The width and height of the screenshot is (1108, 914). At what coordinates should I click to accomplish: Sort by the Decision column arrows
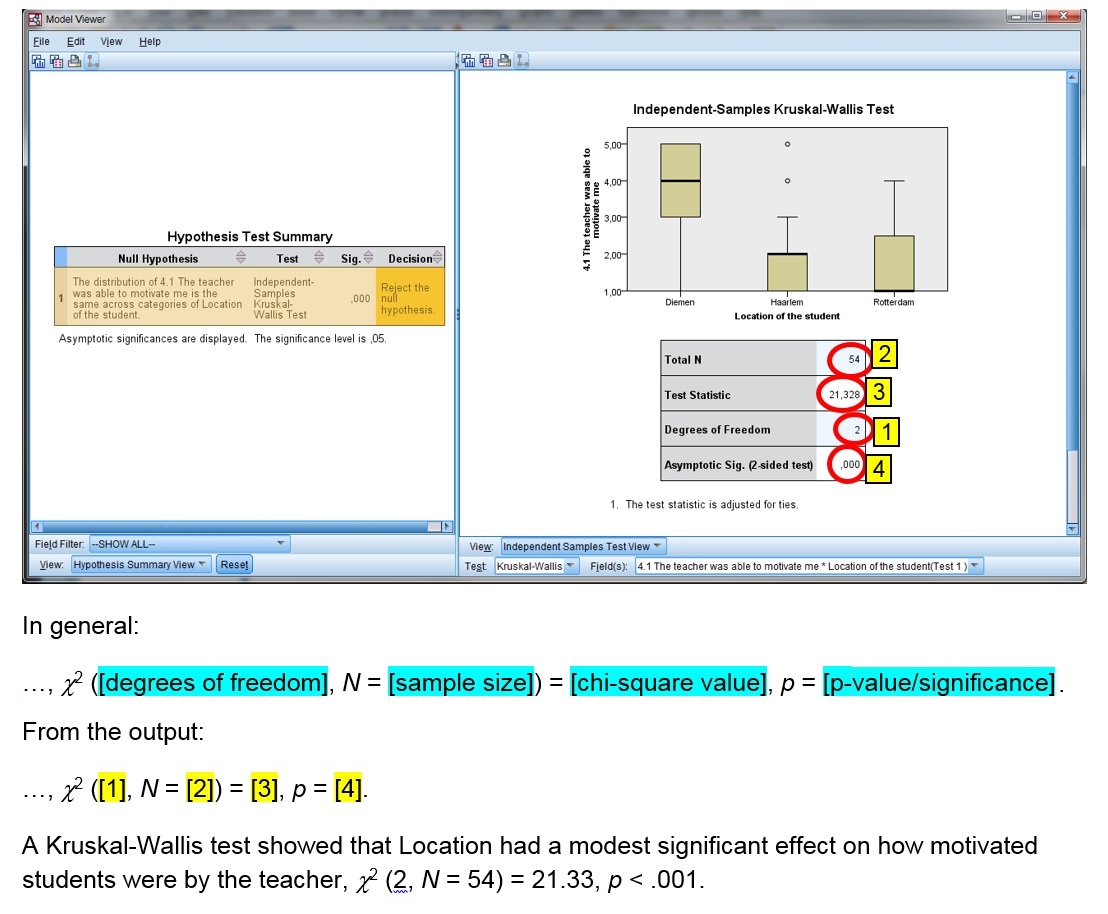pyautogui.click(x=436, y=258)
